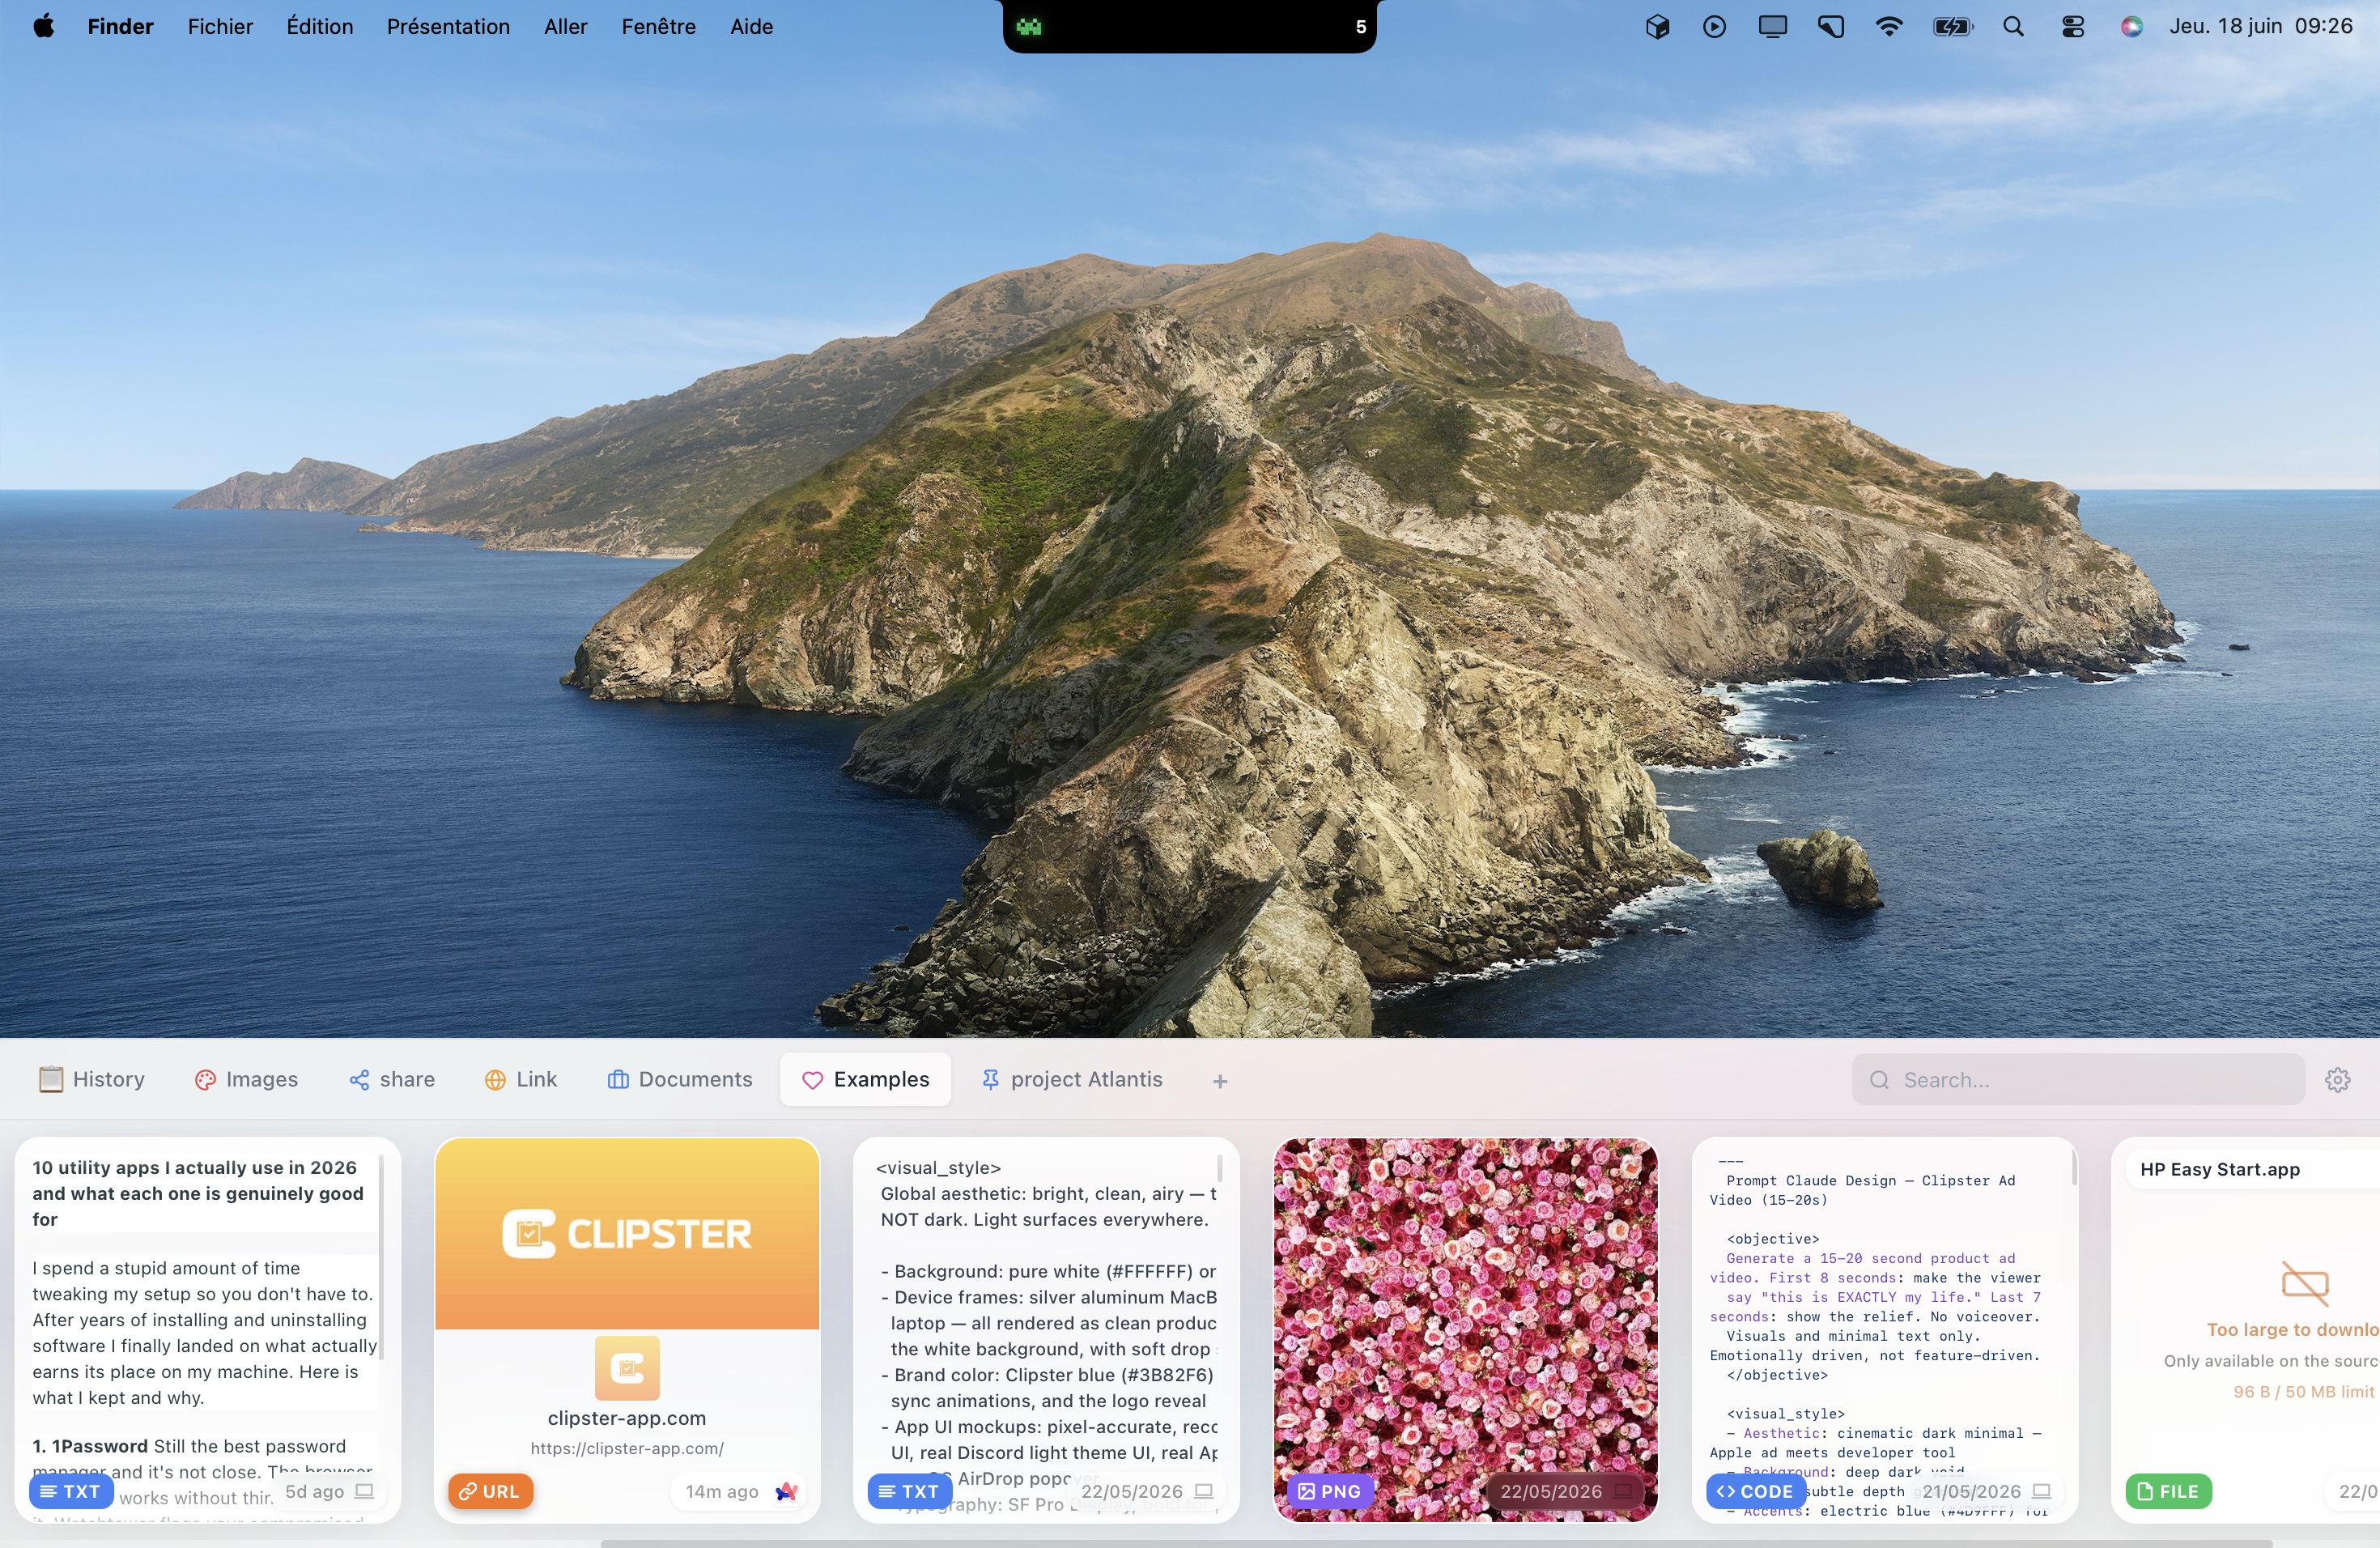Click the Wi-Fi status icon
Screen dimensions: 2380x1548
click(x=1889, y=27)
